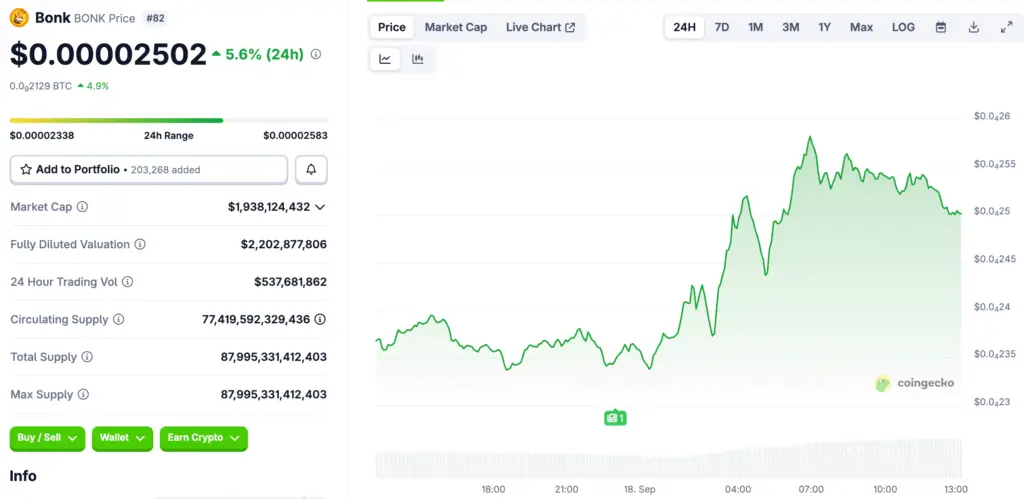
Task: Click the volume range navigator under the chart
Action: point(669,459)
